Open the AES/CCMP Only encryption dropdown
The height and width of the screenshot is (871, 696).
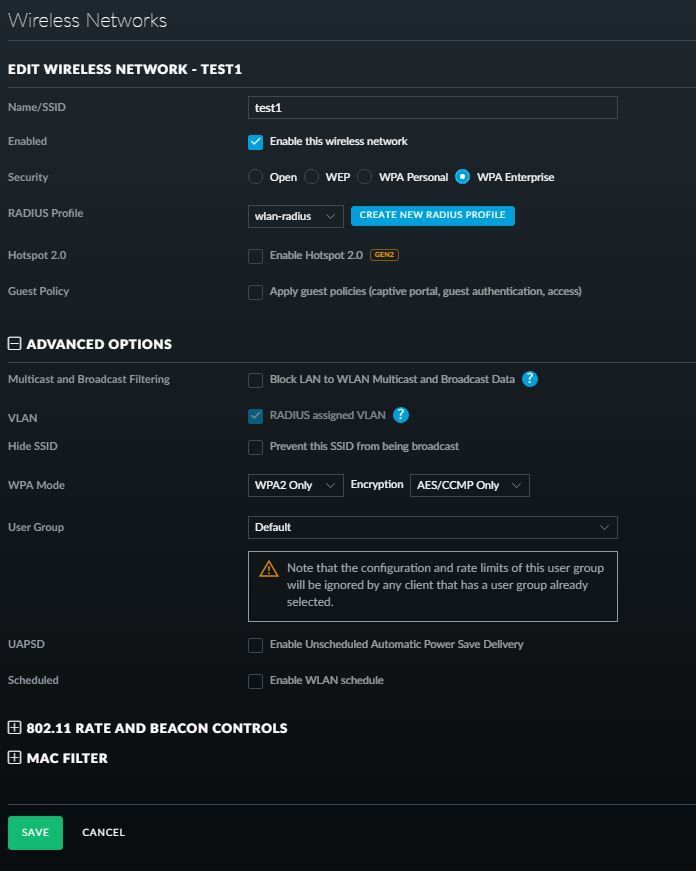click(469, 486)
